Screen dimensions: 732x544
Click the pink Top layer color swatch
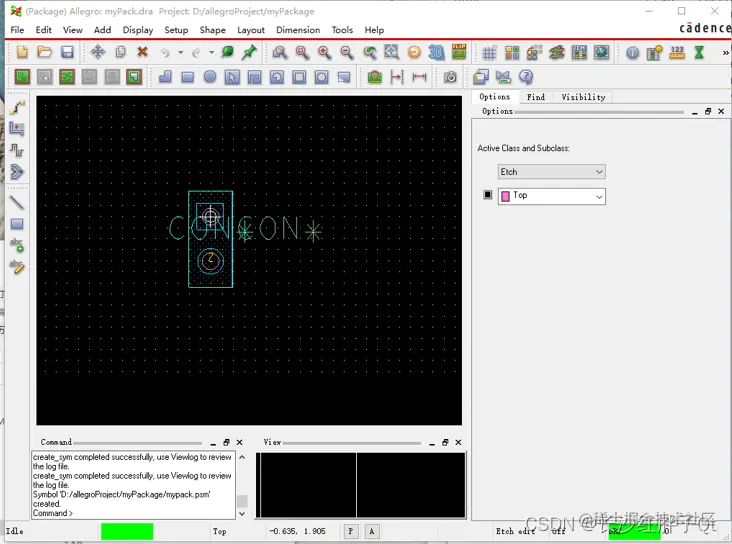[x=505, y=197]
